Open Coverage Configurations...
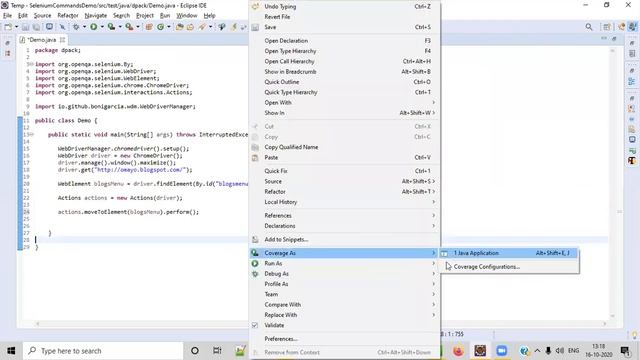 point(509,267)
